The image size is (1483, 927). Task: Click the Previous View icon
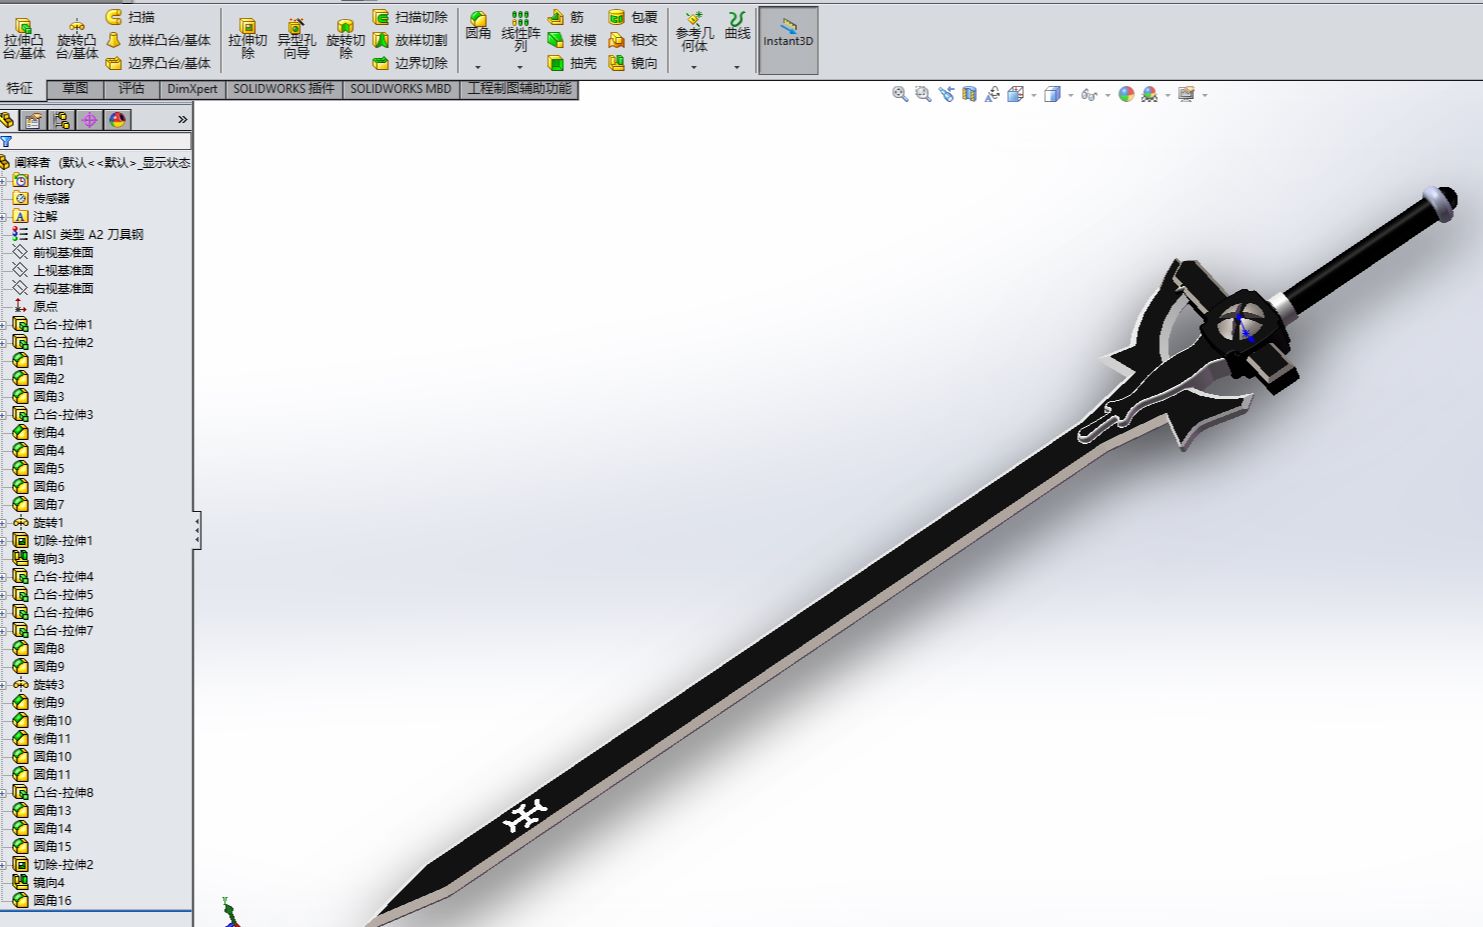[946, 94]
